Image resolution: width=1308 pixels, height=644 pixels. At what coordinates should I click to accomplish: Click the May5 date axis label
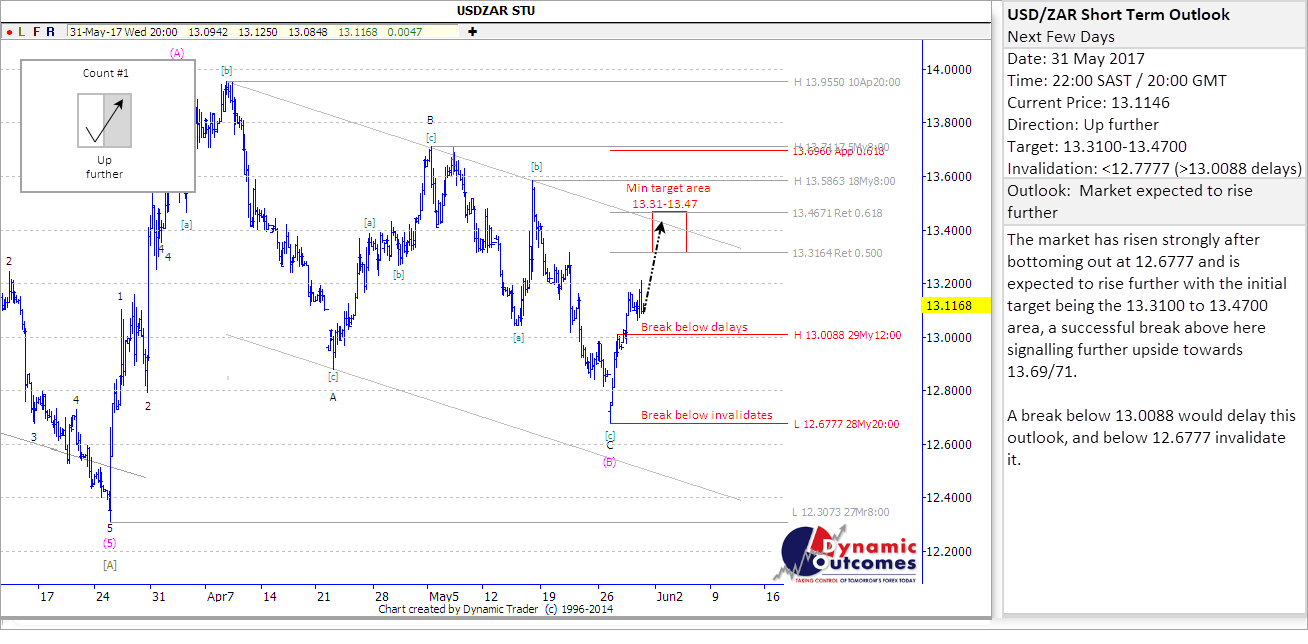tap(443, 596)
